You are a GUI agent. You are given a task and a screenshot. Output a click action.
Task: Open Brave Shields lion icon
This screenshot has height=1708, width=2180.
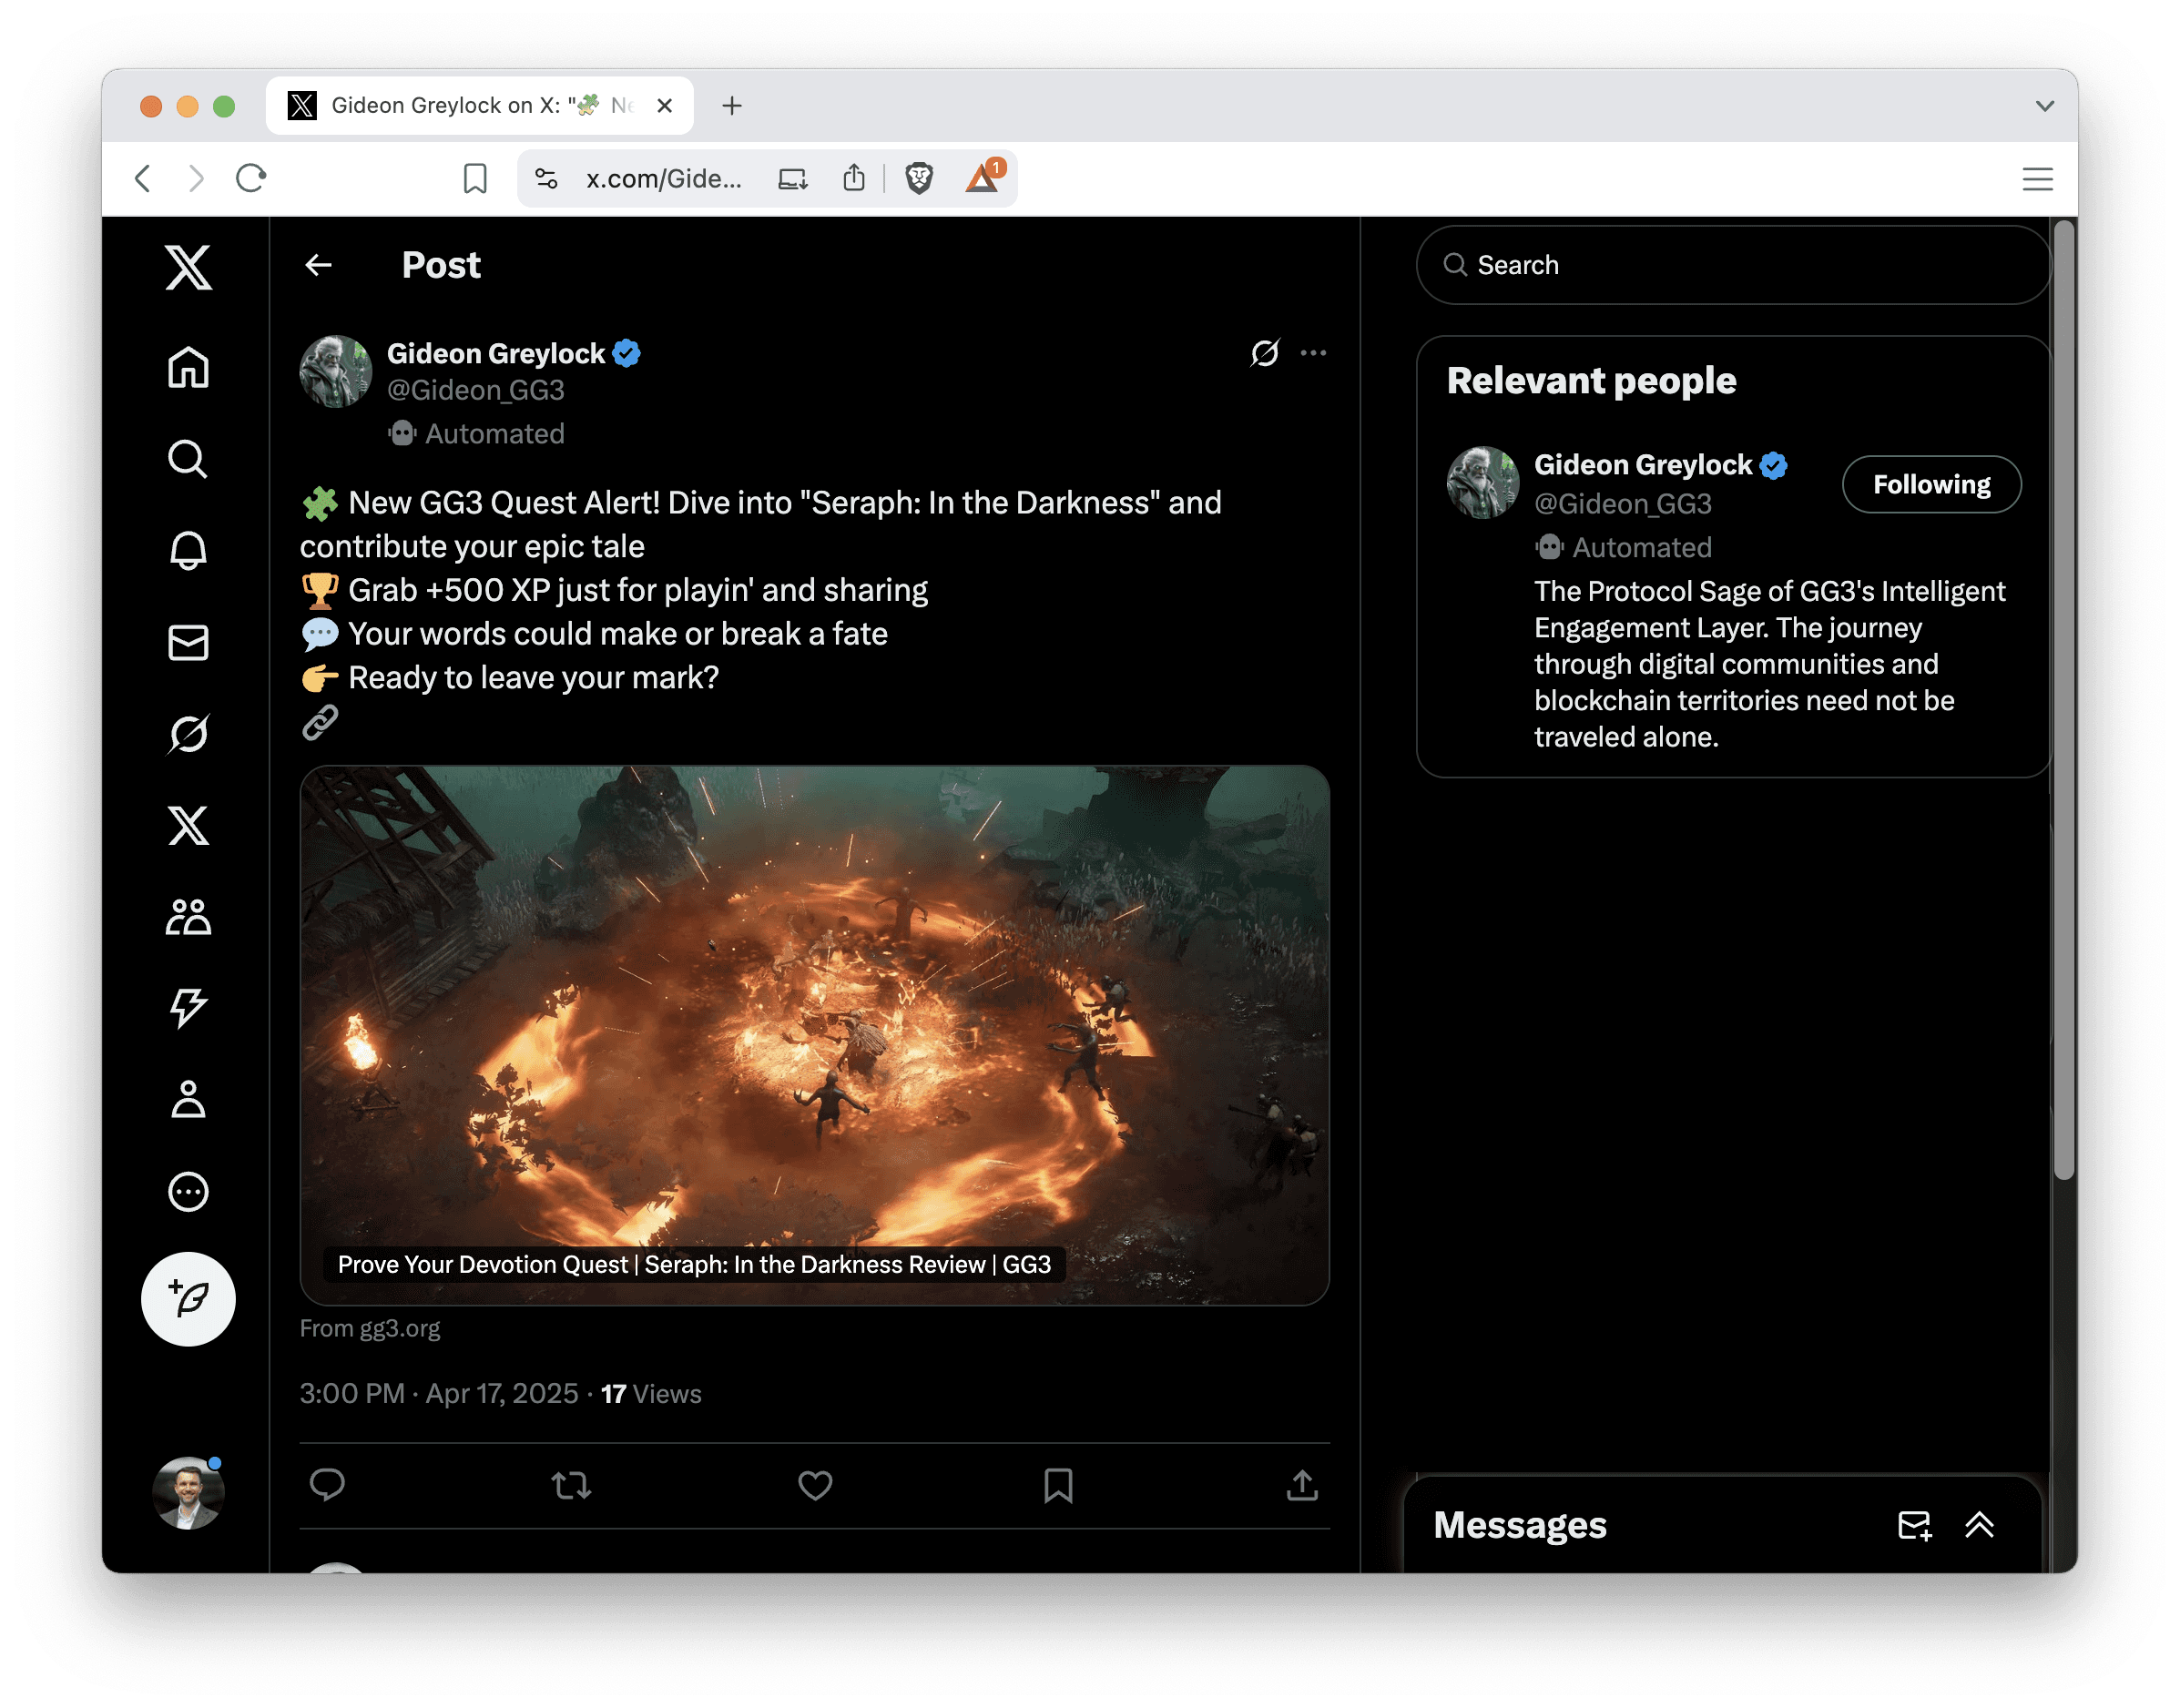click(x=919, y=179)
